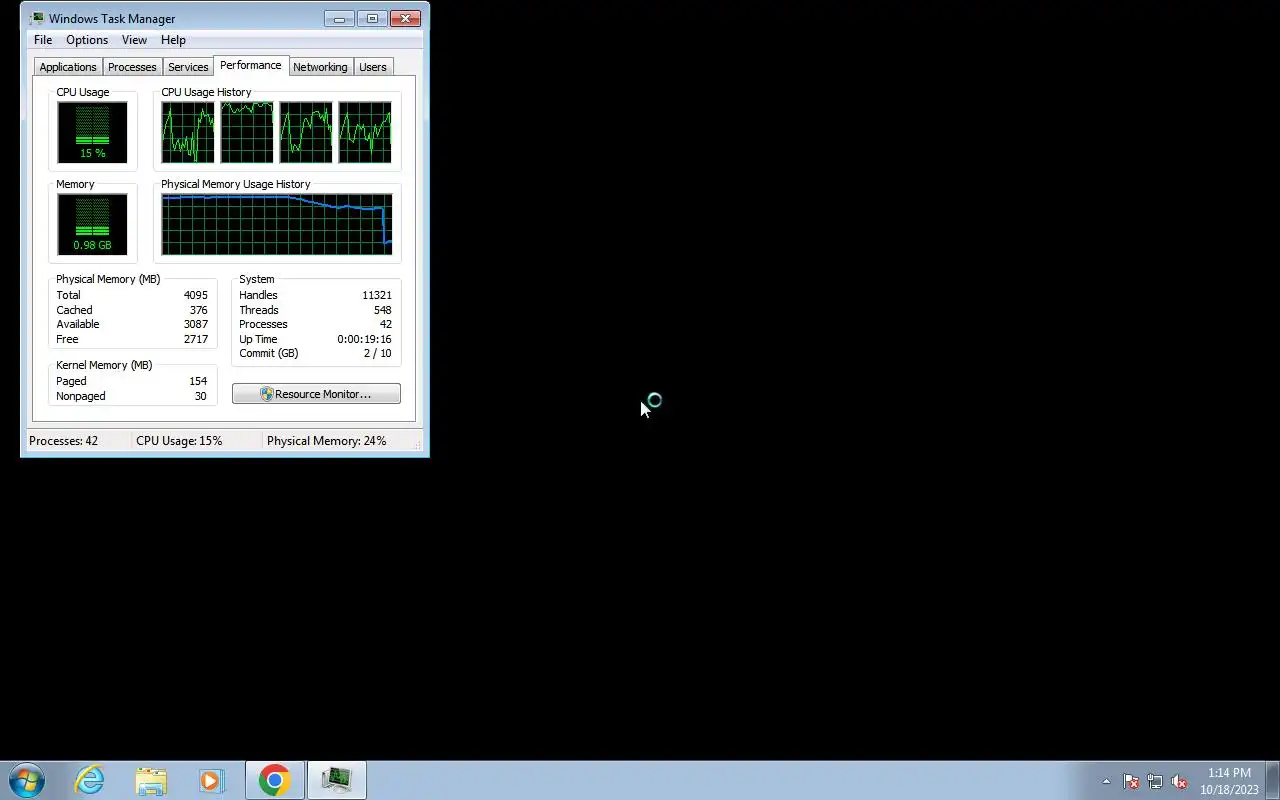Open the Options menu
This screenshot has width=1280, height=800.
click(87, 40)
